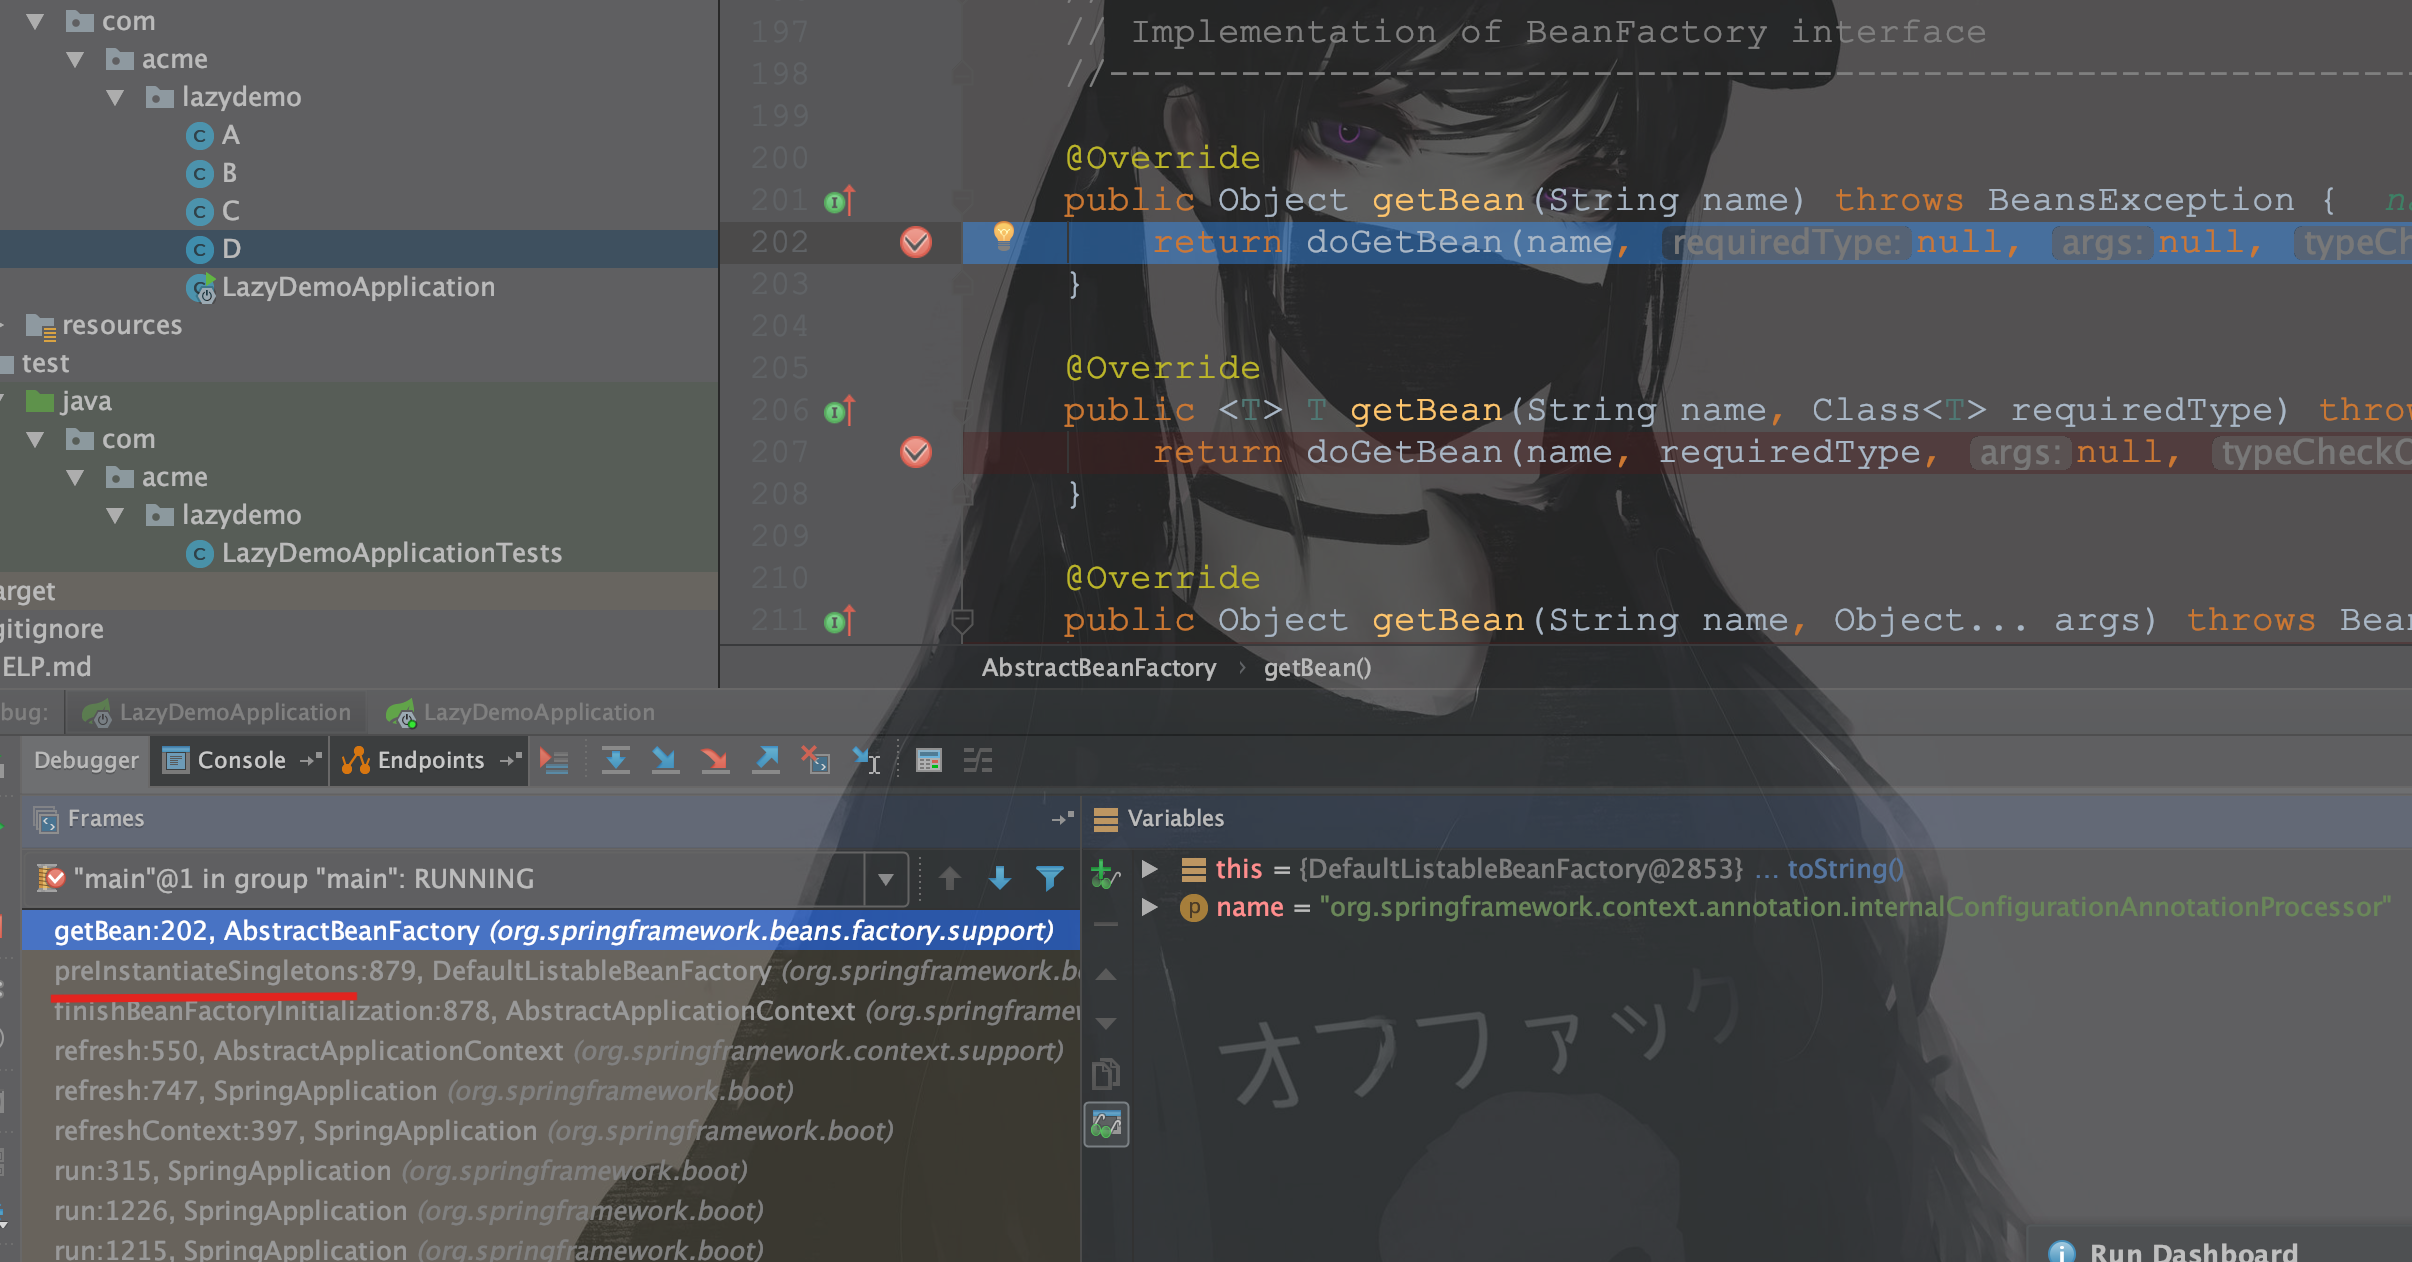Toggle the breakpoint on line 207

[x=915, y=452]
